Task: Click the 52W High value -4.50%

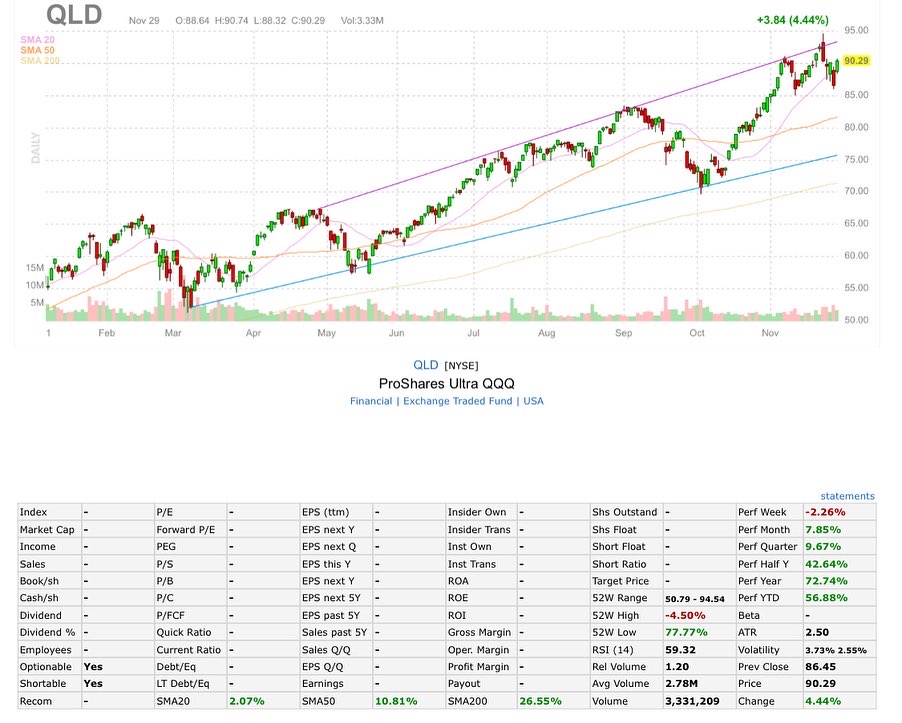Action: (685, 615)
